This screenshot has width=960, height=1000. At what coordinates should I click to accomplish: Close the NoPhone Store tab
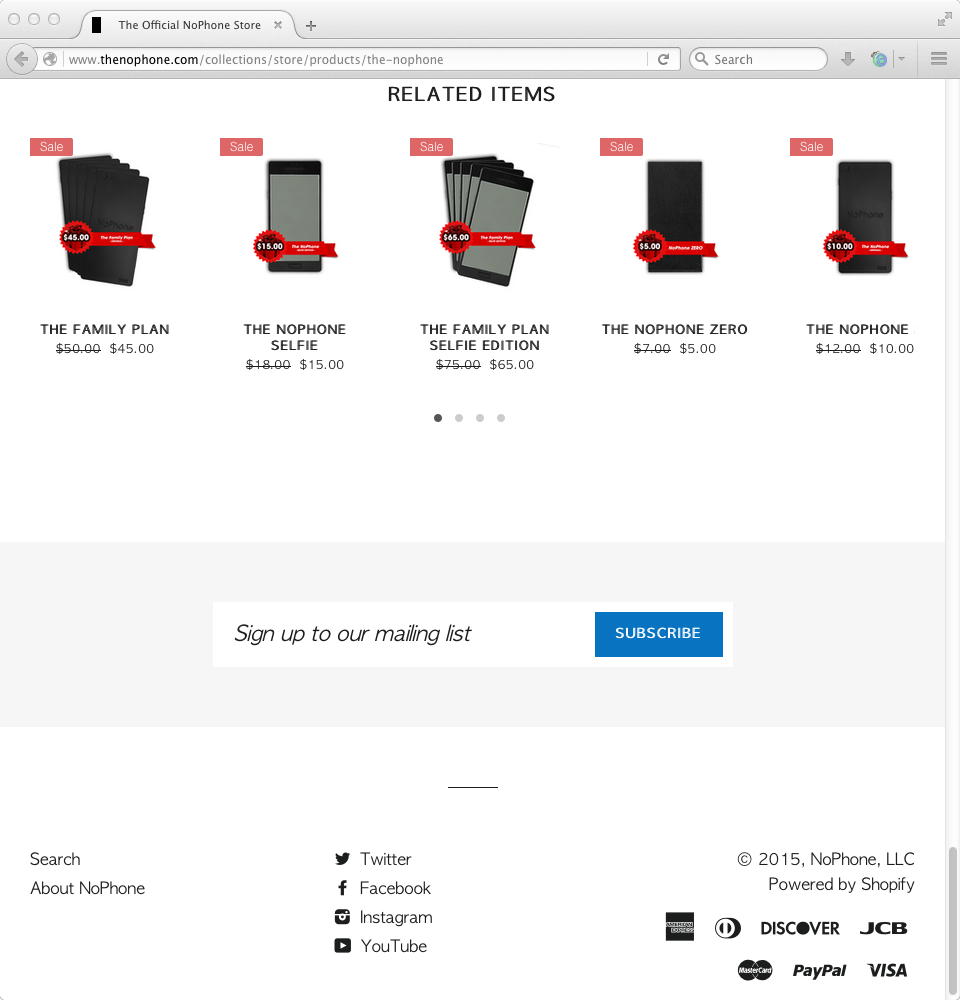[278, 25]
